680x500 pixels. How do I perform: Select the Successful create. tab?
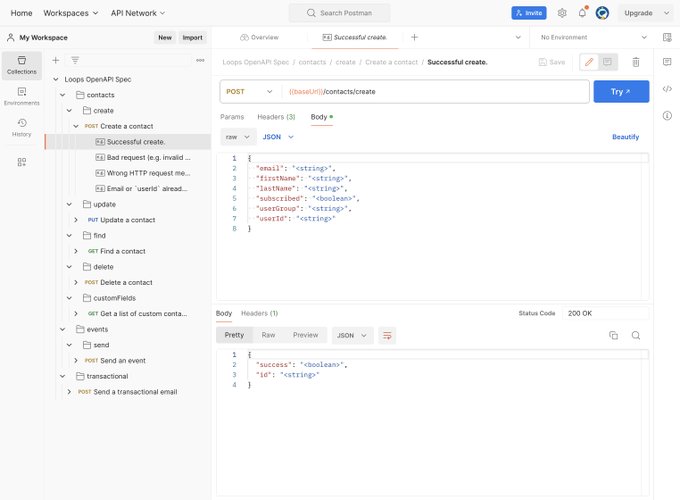click(355, 37)
